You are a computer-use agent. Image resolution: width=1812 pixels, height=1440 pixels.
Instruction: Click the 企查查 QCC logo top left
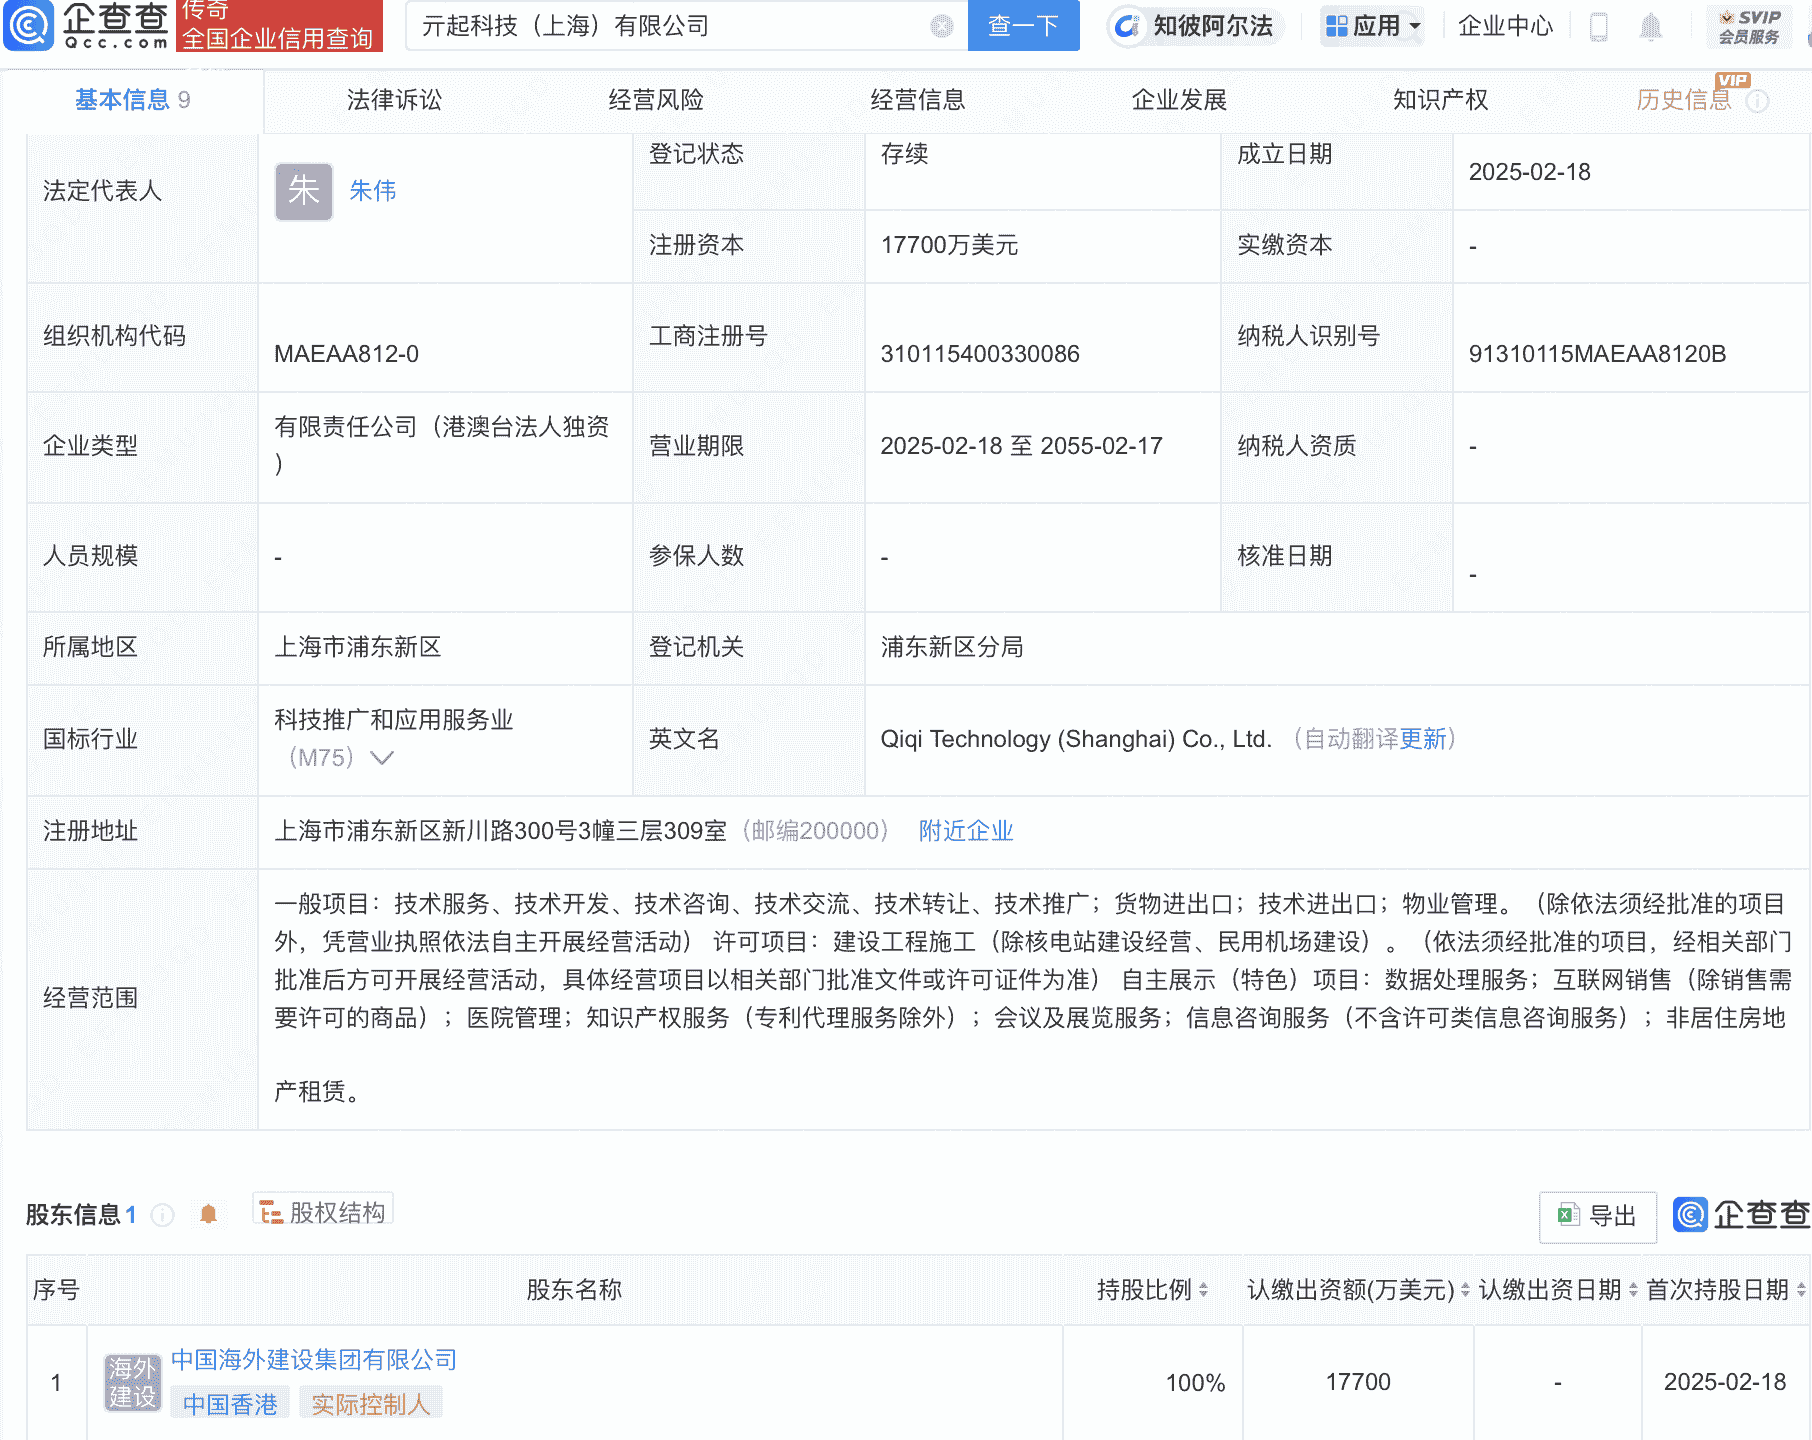(85, 27)
